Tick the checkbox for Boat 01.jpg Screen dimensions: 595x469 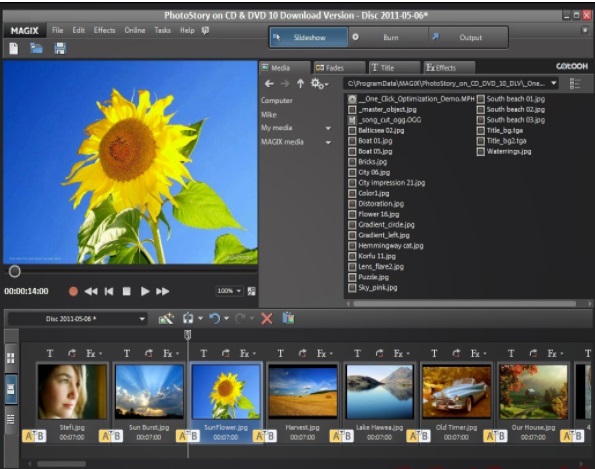click(x=352, y=141)
